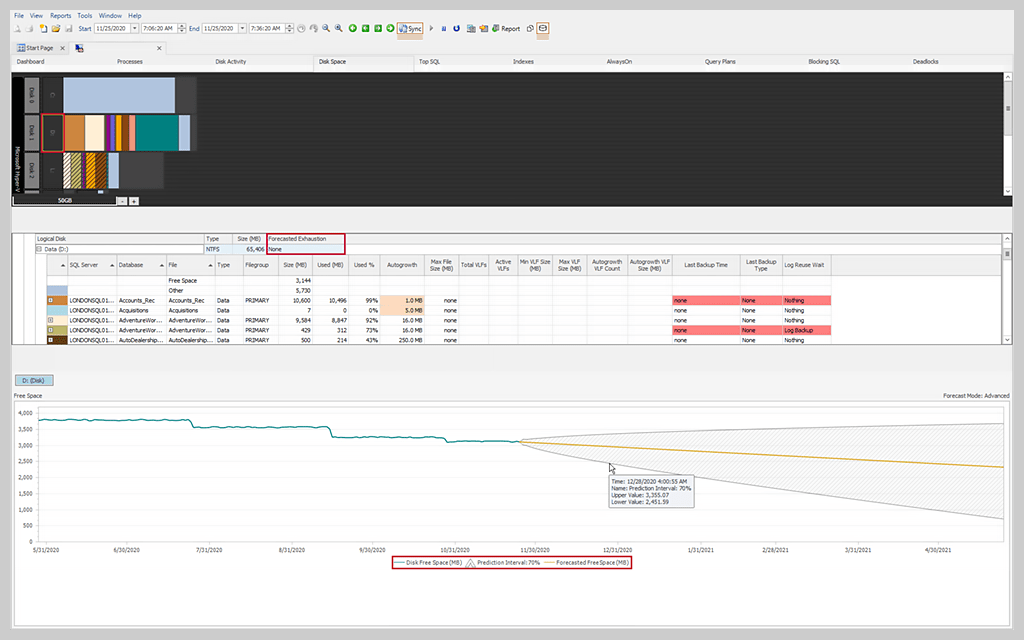
Task: Select the teal segment in Disk 1 bar
Action: coord(156,133)
